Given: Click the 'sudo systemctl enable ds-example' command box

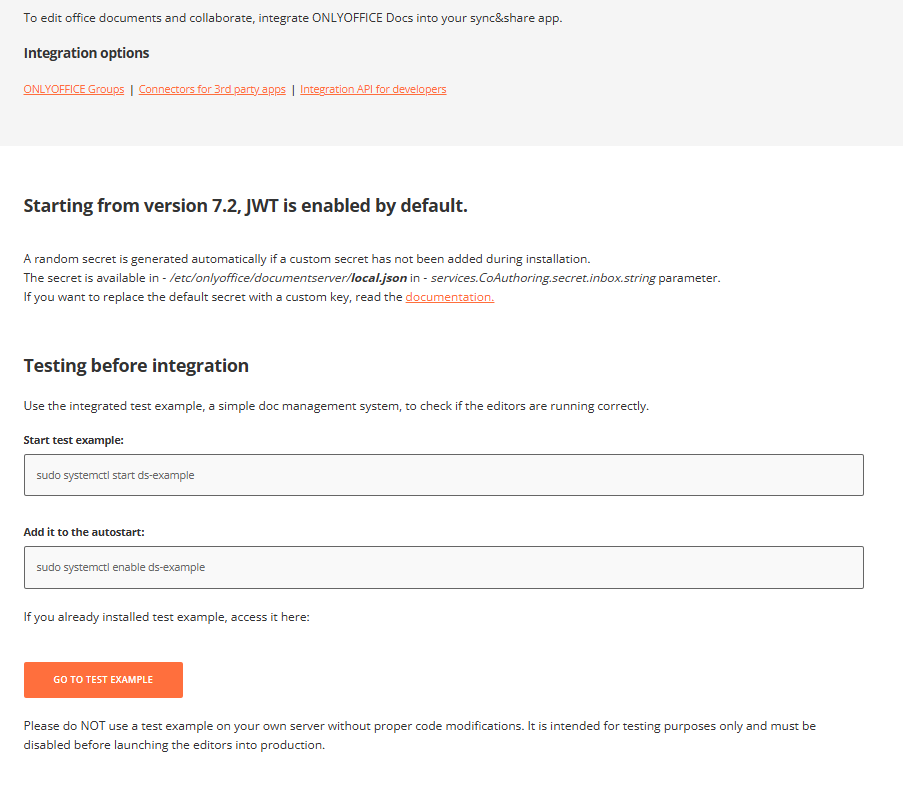Looking at the screenshot, I should click(443, 567).
